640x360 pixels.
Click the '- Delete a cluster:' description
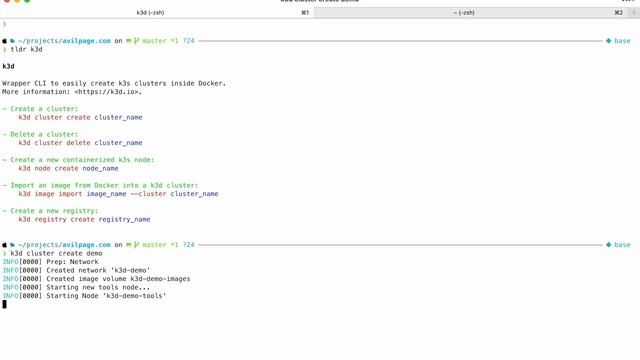pyautogui.click(x=40, y=134)
